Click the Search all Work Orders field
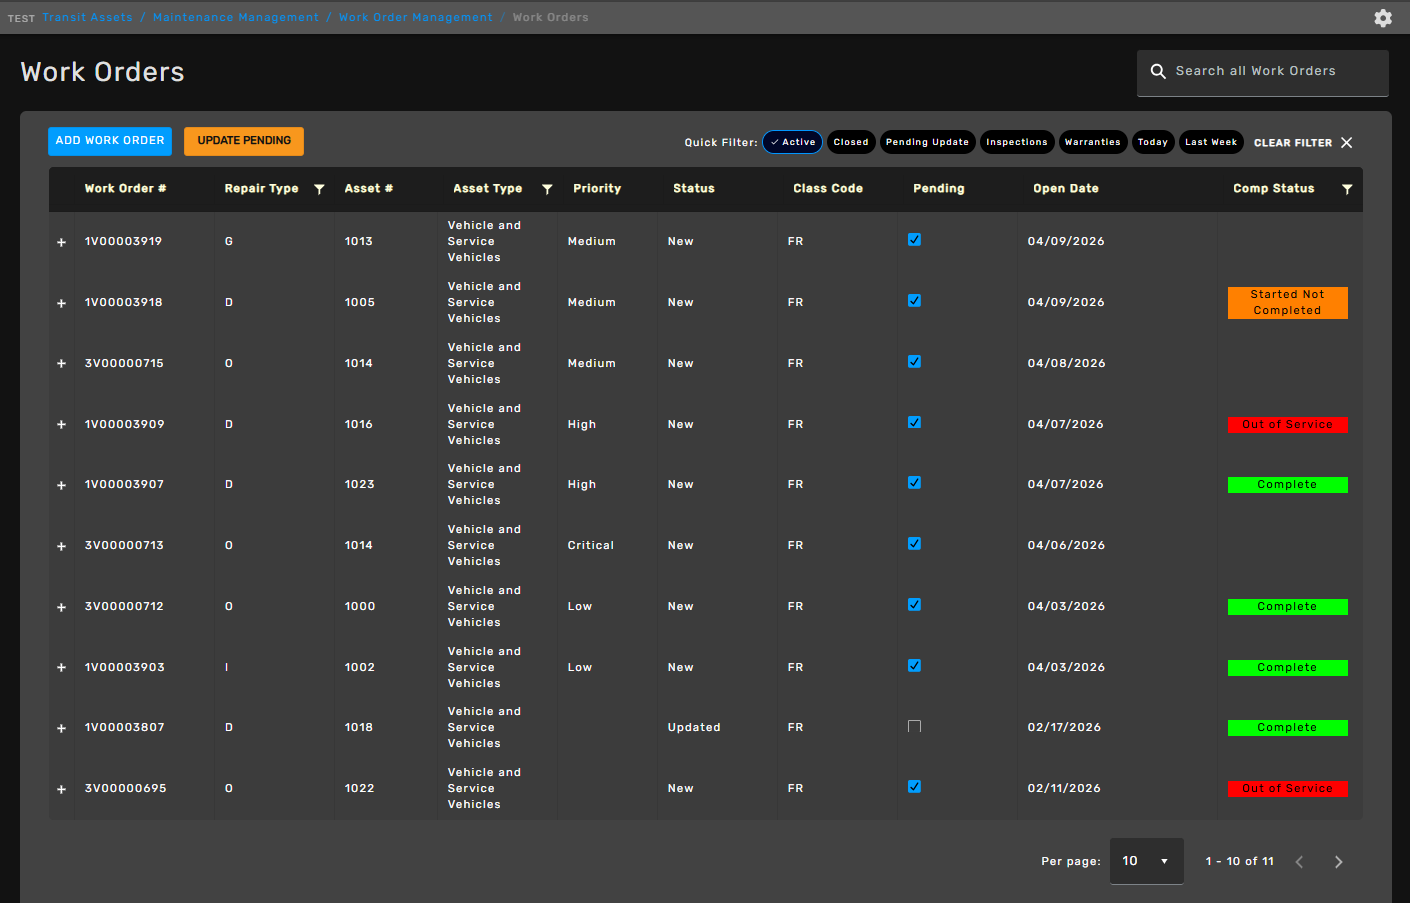Image resolution: width=1410 pixels, height=903 pixels. (1262, 73)
